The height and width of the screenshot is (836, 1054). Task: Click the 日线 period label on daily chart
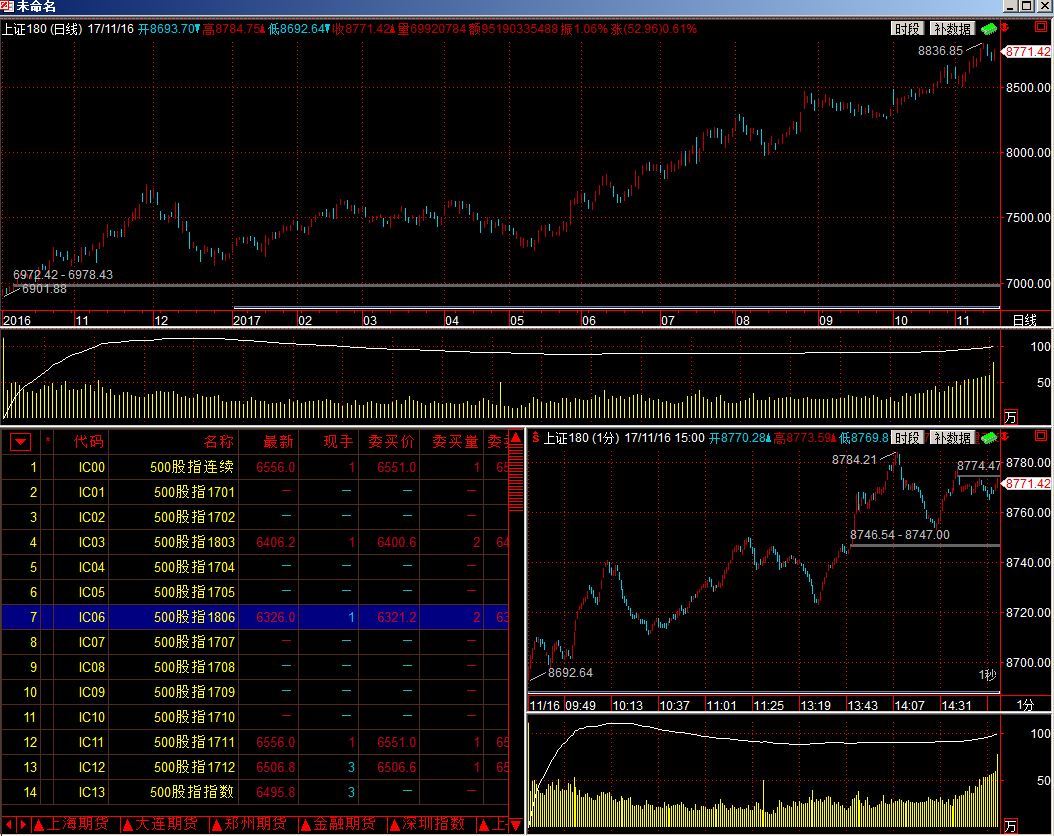[1025, 320]
